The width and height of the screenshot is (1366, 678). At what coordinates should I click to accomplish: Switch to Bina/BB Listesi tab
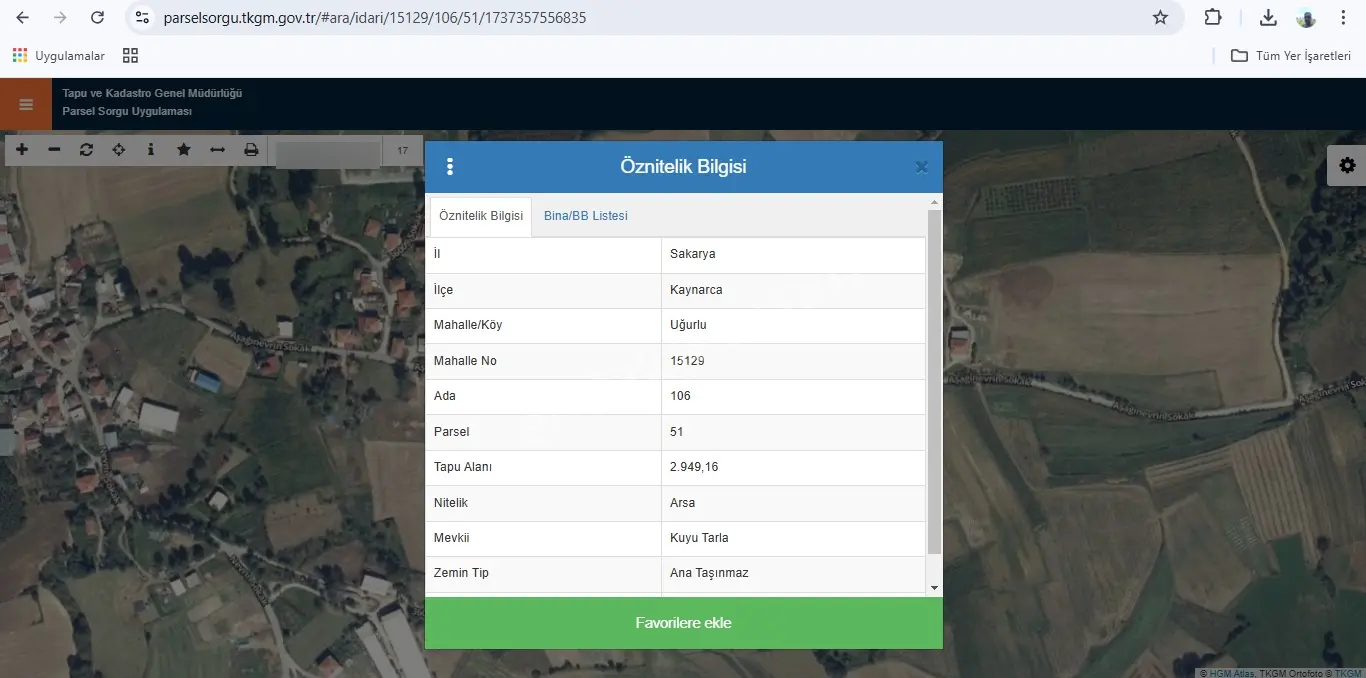pyautogui.click(x=586, y=216)
